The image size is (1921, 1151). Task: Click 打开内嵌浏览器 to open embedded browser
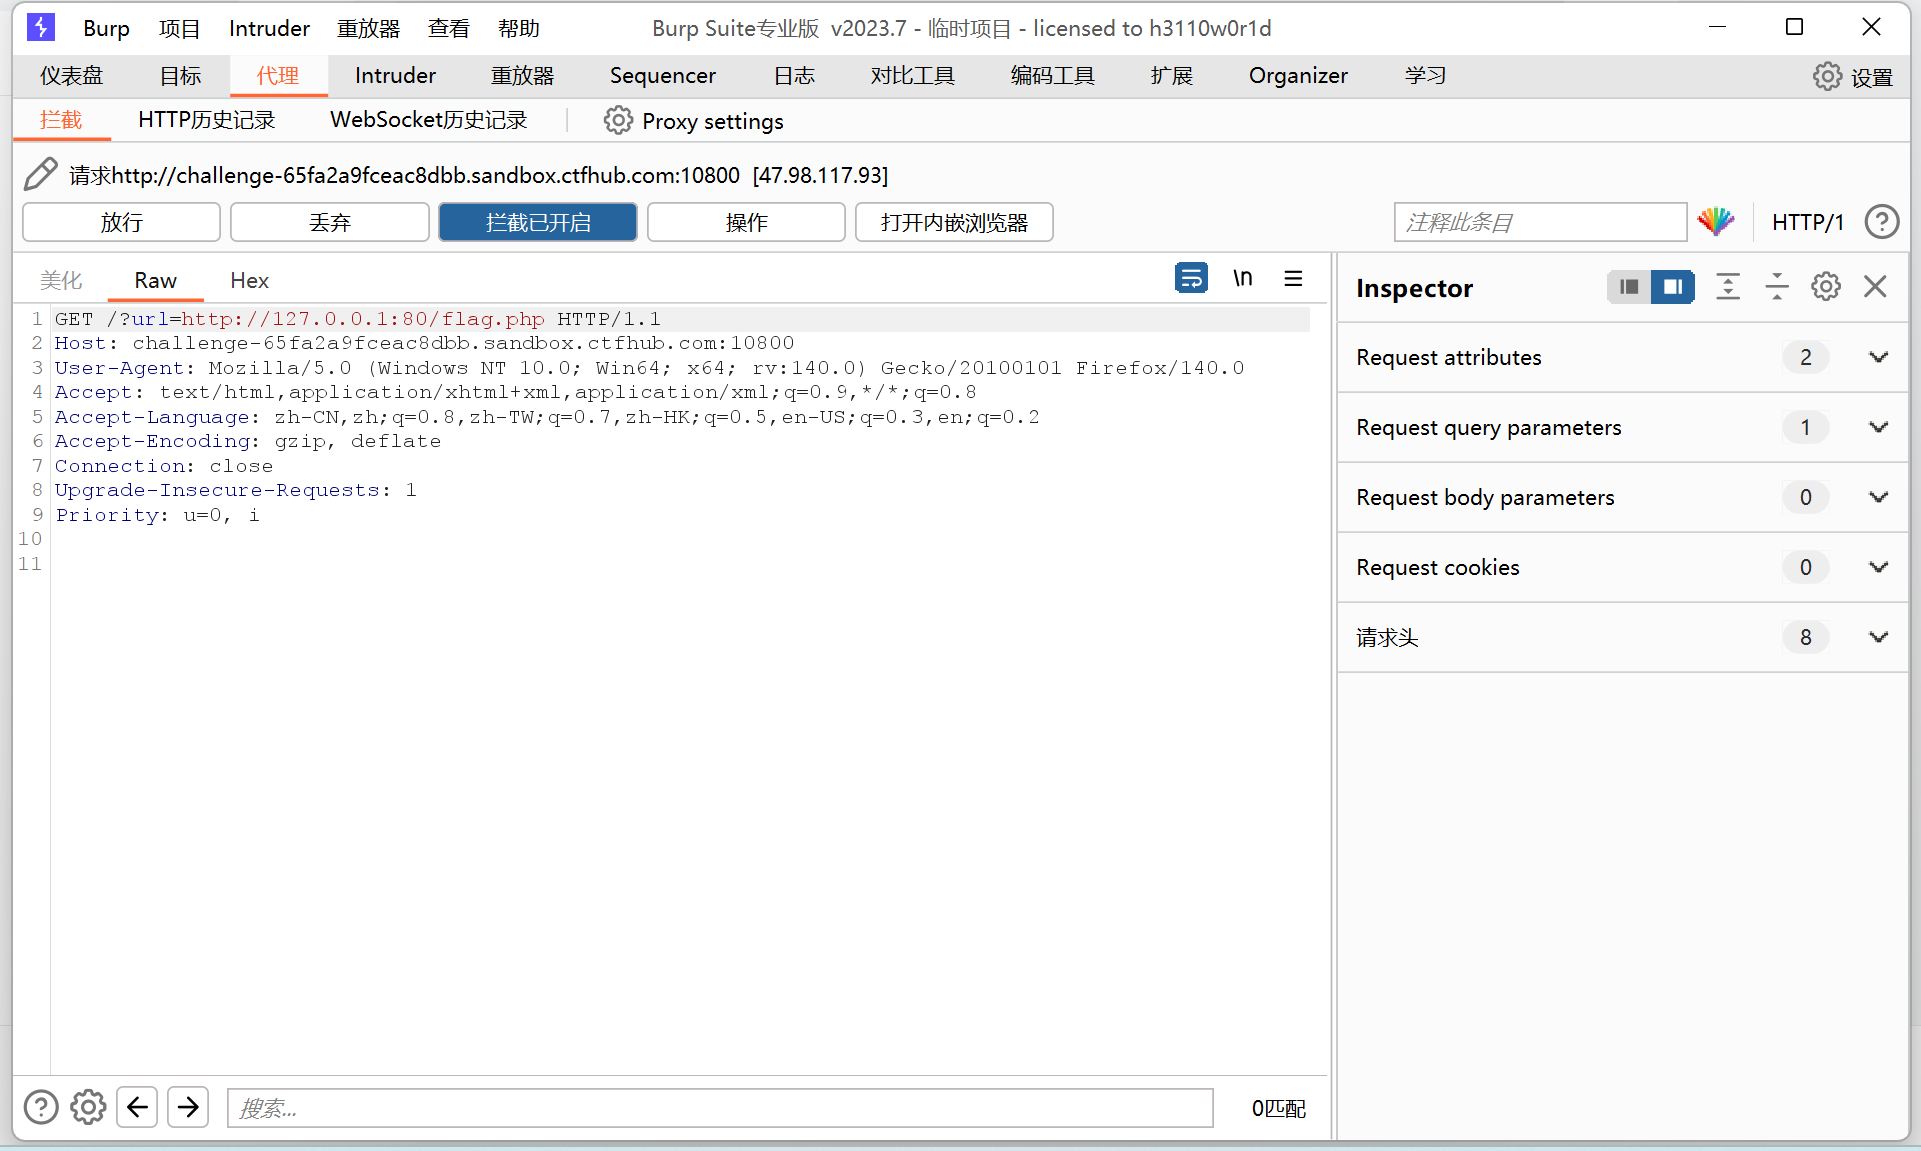click(953, 222)
